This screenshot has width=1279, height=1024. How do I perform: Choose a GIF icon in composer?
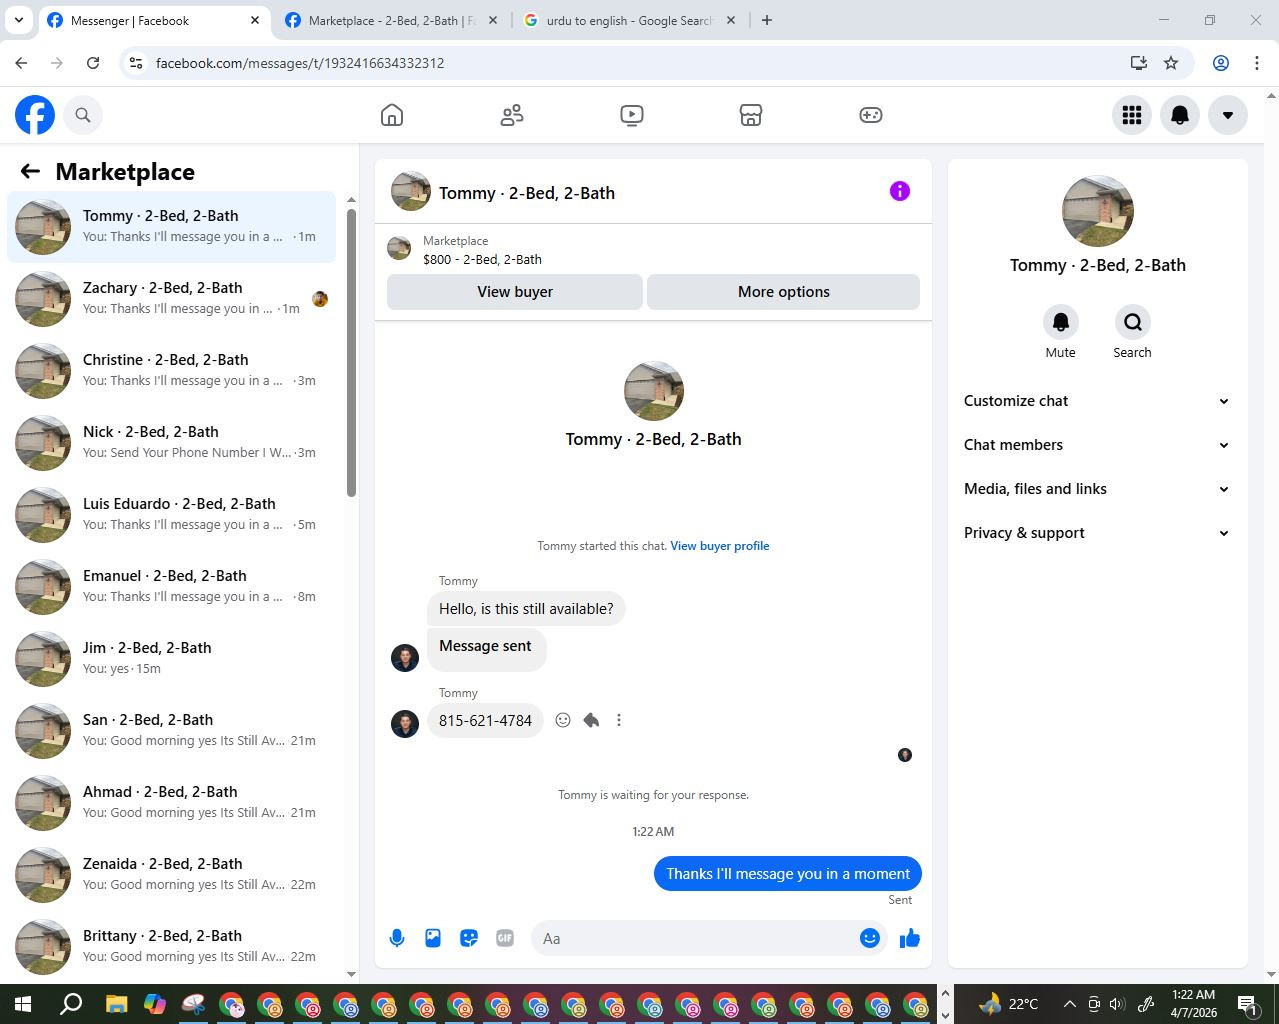coord(505,938)
